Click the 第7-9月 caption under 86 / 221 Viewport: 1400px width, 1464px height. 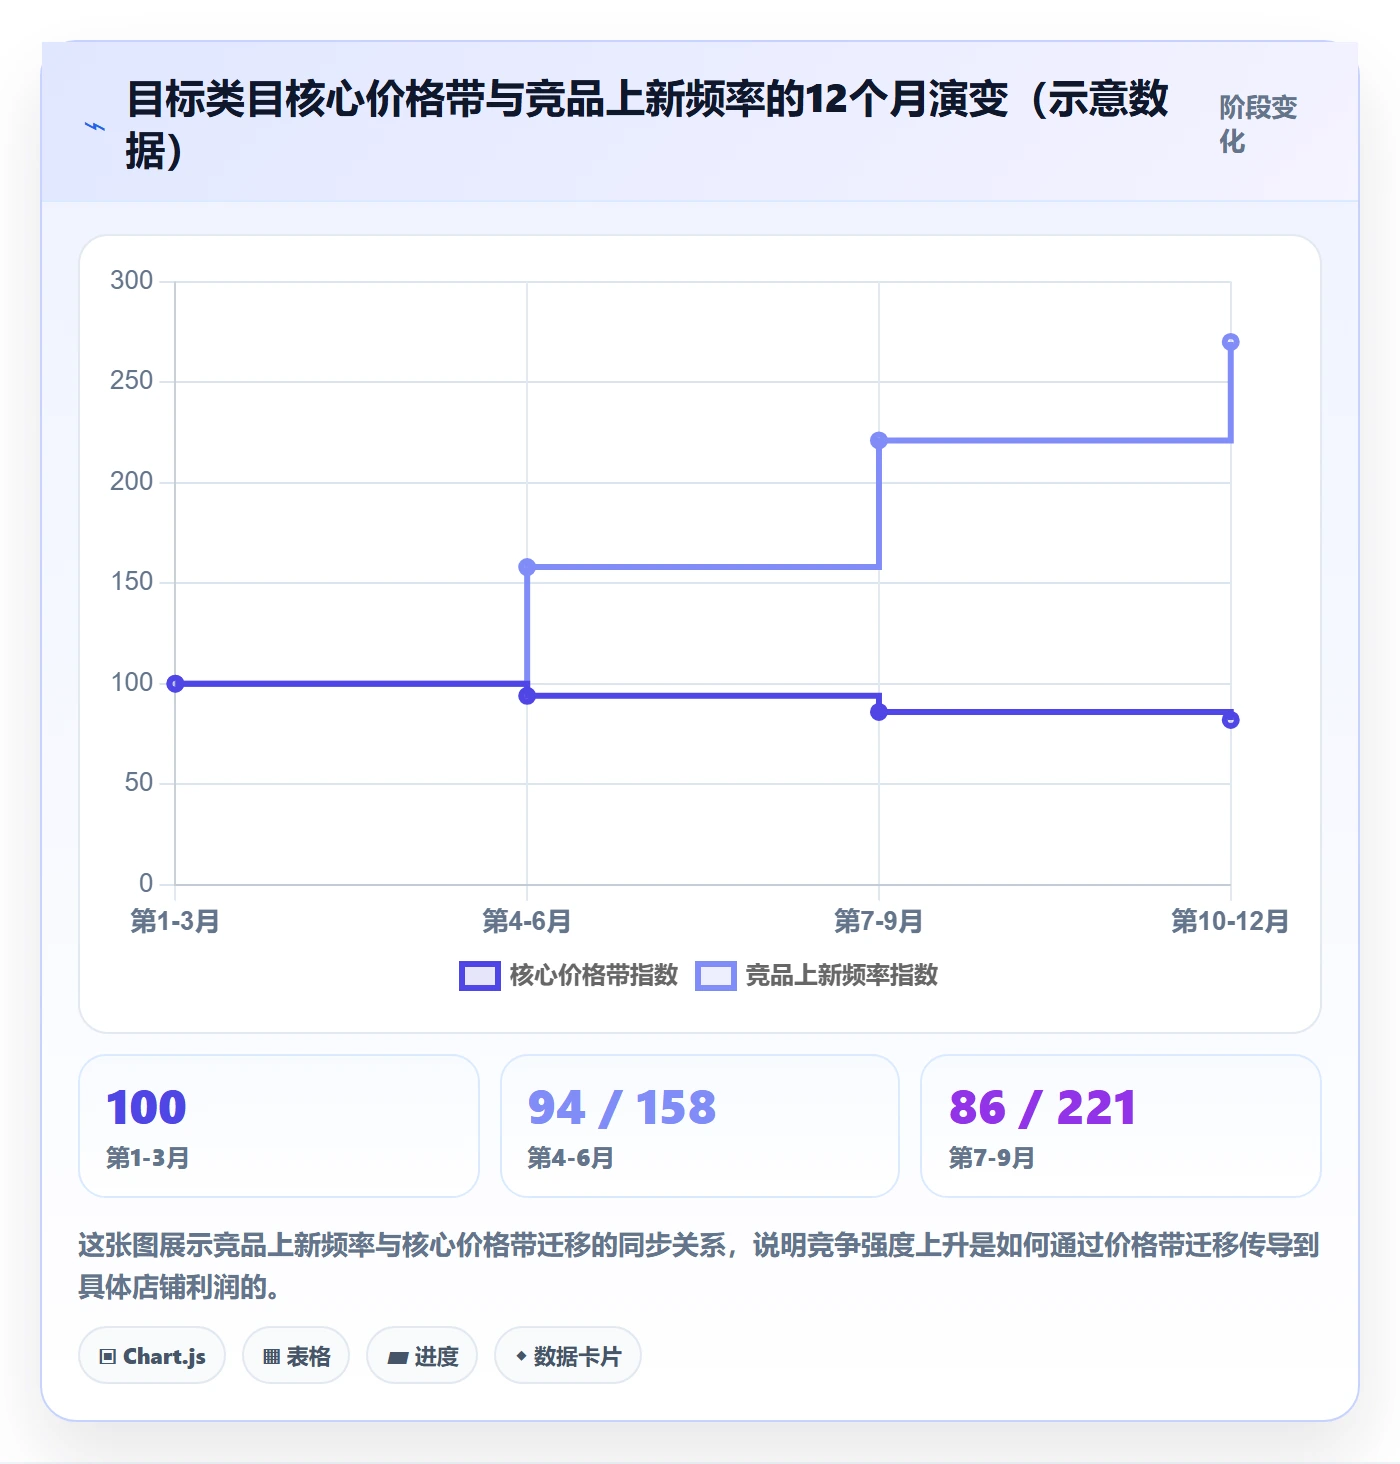[x=991, y=1158]
